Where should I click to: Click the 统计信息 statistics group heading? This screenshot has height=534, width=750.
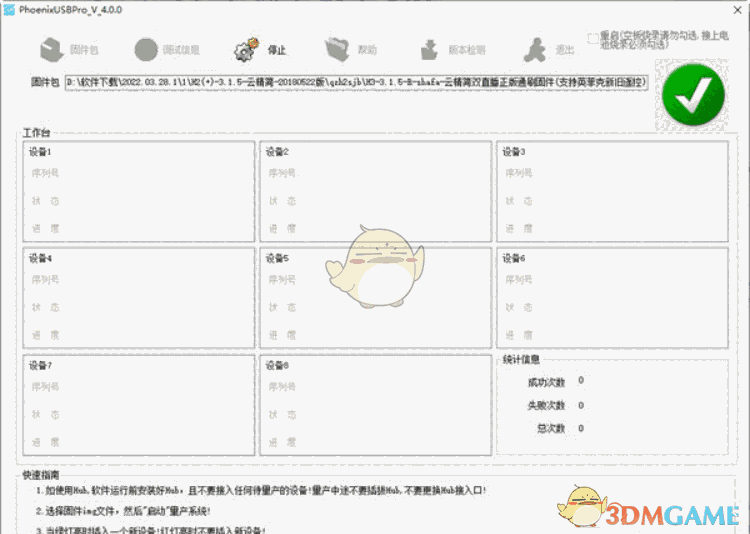(x=521, y=359)
